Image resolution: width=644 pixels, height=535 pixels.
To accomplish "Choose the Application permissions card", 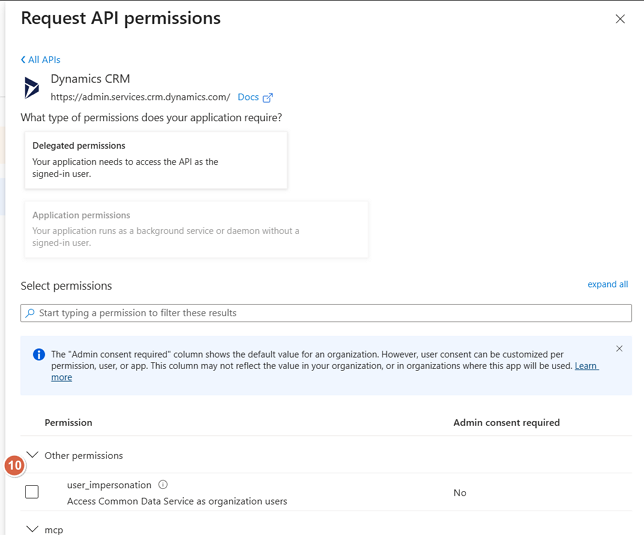I will pos(196,229).
